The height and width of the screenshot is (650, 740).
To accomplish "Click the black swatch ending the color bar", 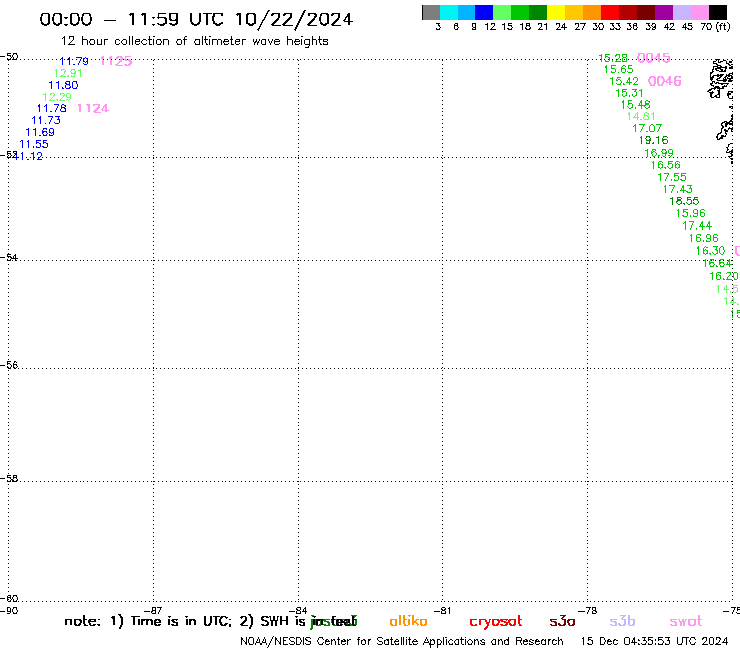I will (x=718, y=12).
